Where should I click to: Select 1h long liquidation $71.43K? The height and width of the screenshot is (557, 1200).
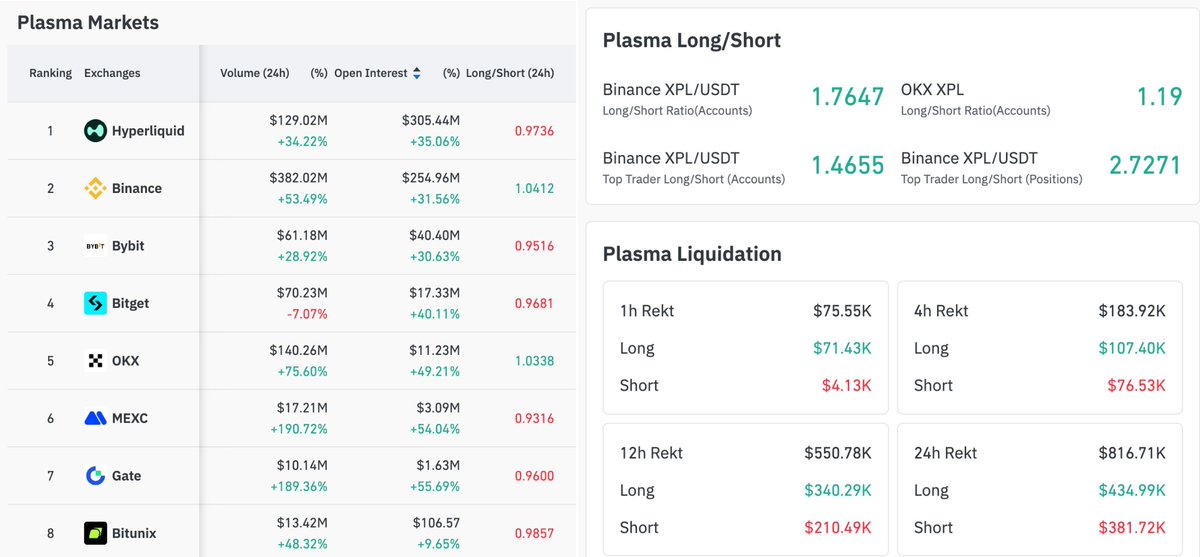coord(842,348)
